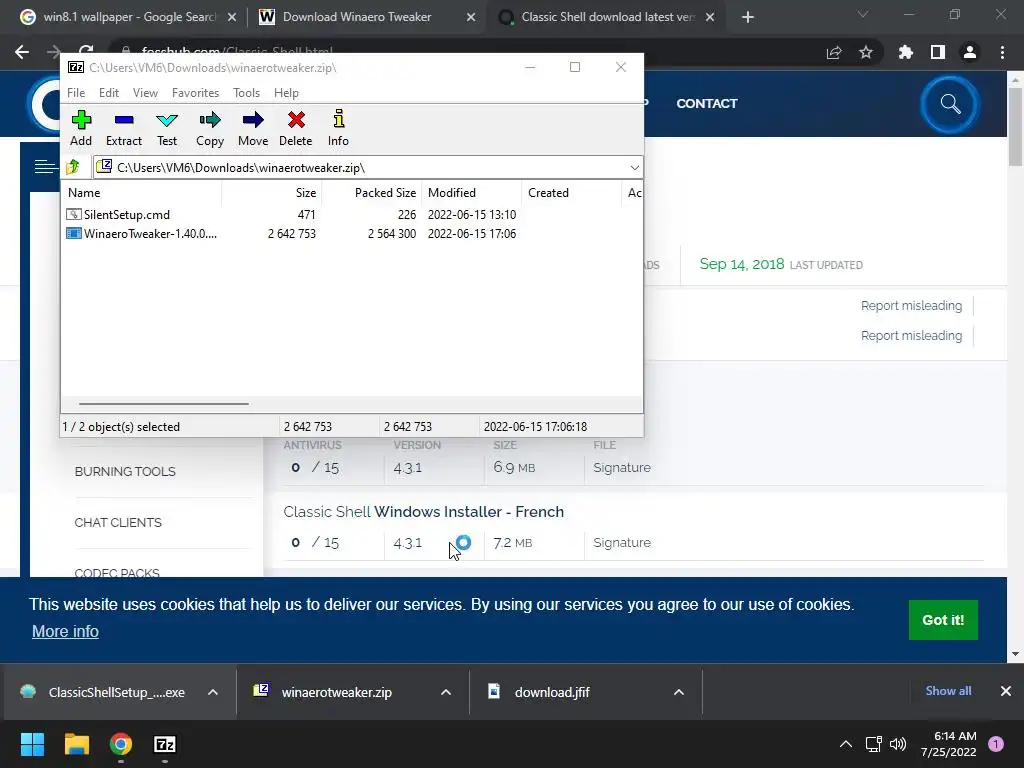Viewport: 1024px width, 768px height.
Task: Open the CHAT CLIENTS category
Action: [118, 522]
